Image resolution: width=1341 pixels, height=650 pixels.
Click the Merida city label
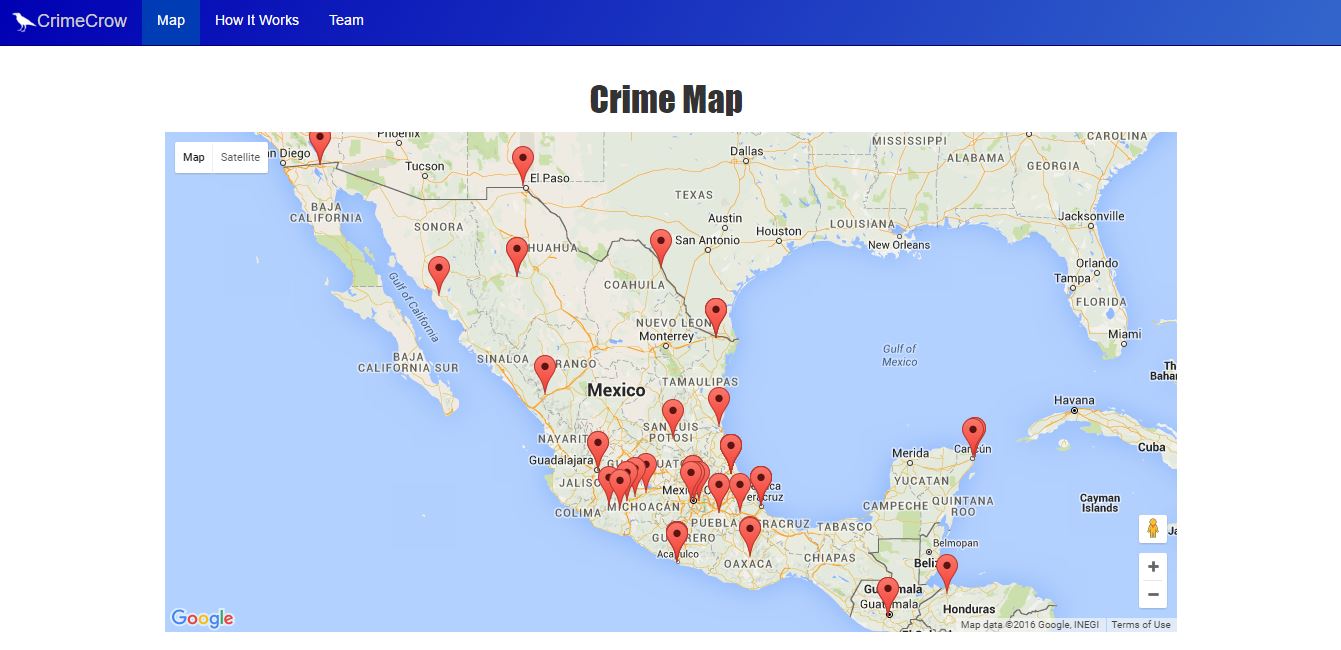point(910,454)
